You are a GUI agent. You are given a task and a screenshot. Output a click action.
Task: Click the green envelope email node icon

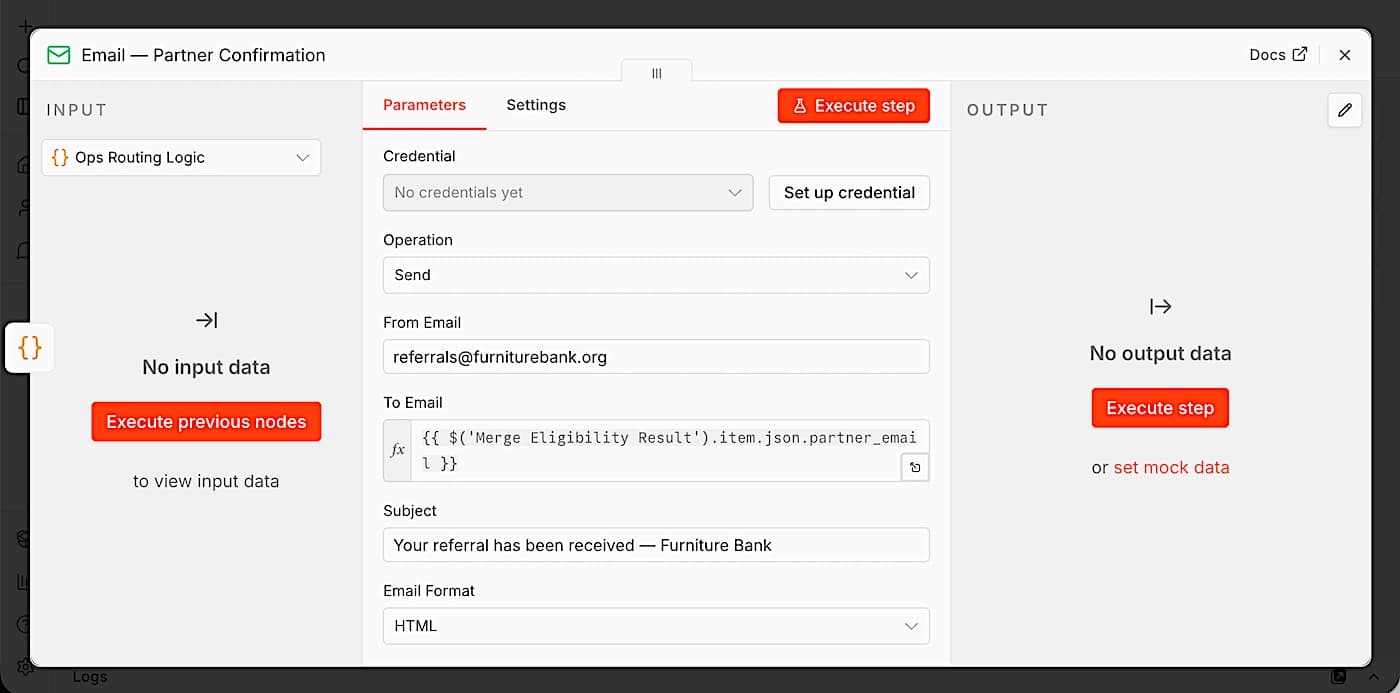click(59, 55)
